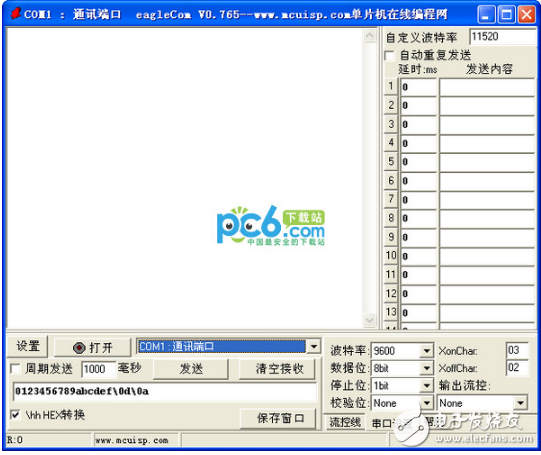Click the 保存窗口 button
This screenshot has height=455, width=541.
point(279,418)
